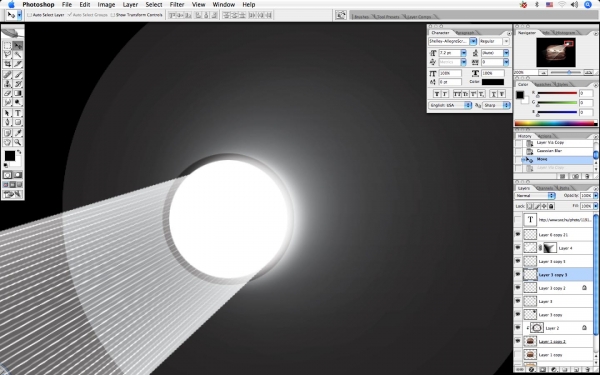Select the Type tool

(18, 113)
